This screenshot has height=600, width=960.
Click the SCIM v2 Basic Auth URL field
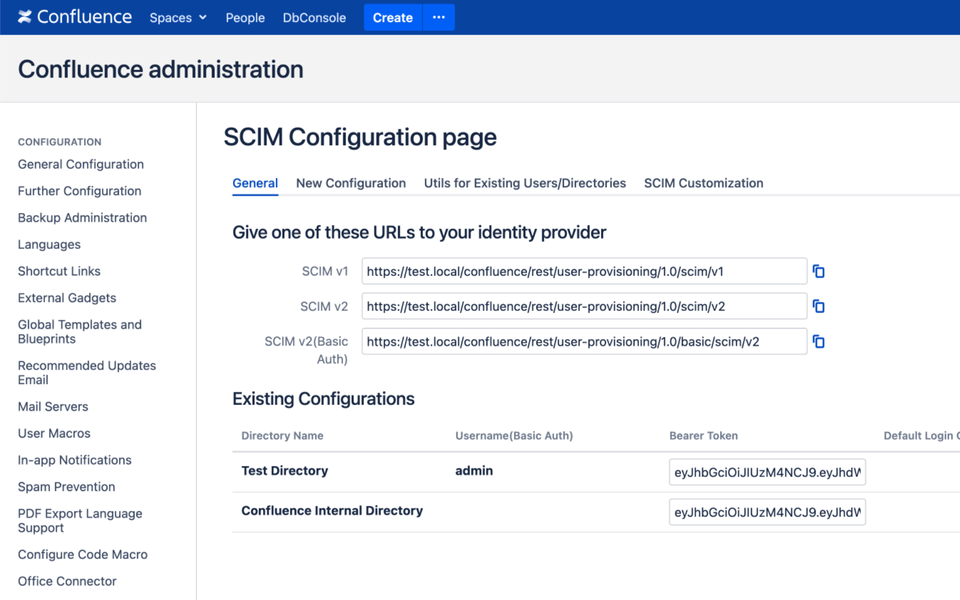(x=584, y=342)
